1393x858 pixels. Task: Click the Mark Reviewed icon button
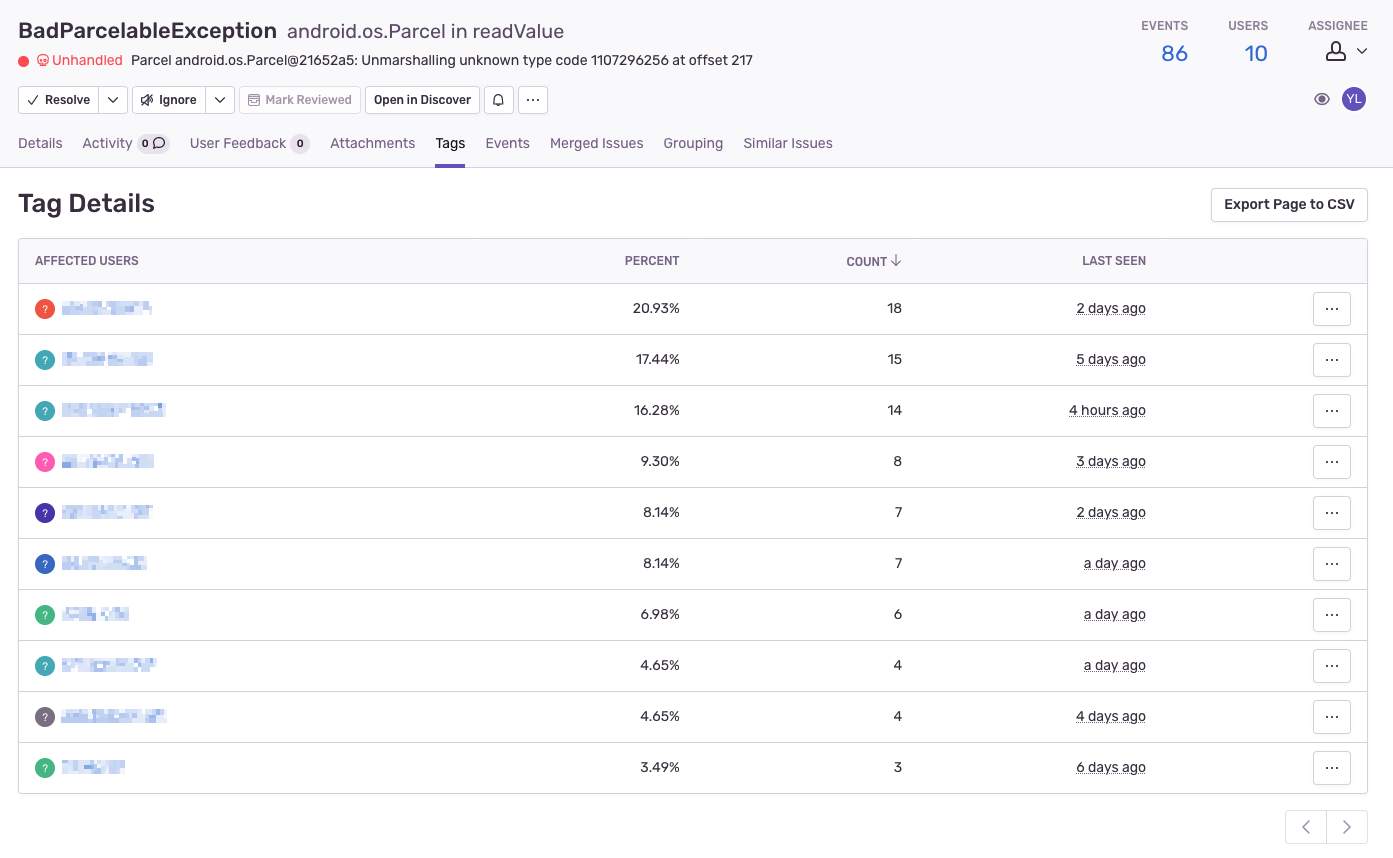[x=299, y=100]
